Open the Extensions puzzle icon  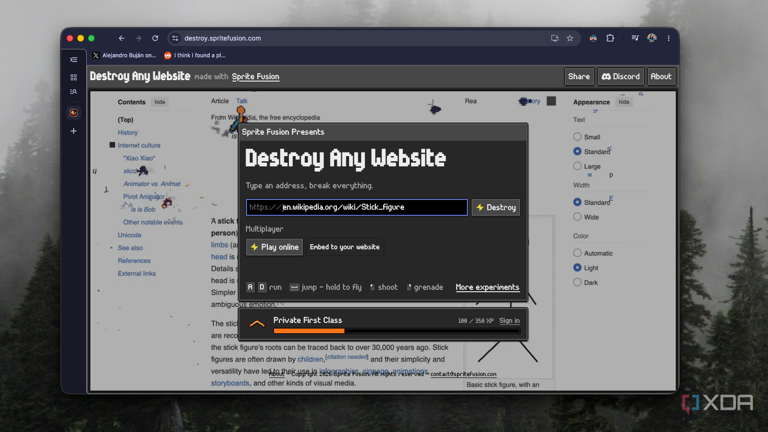[610, 38]
